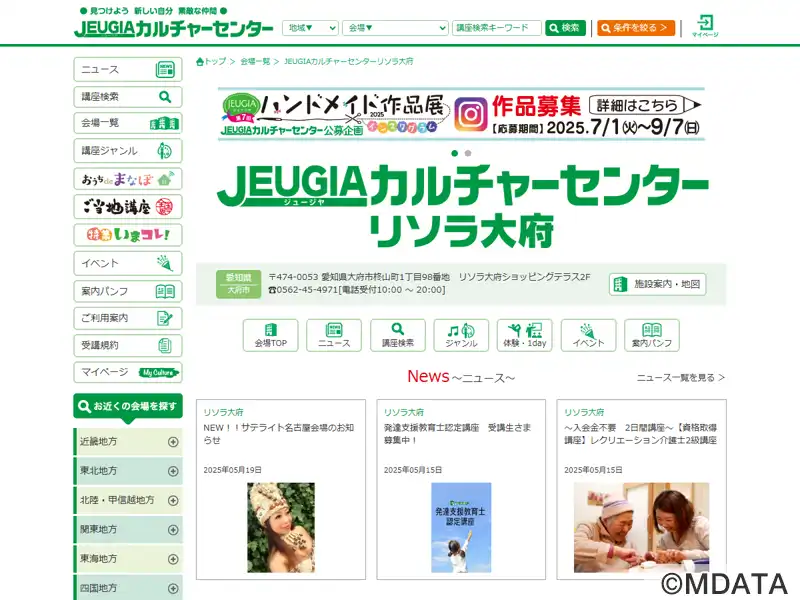Expand the 東北地方 region
800x600 pixels.
[x=128, y=471]
